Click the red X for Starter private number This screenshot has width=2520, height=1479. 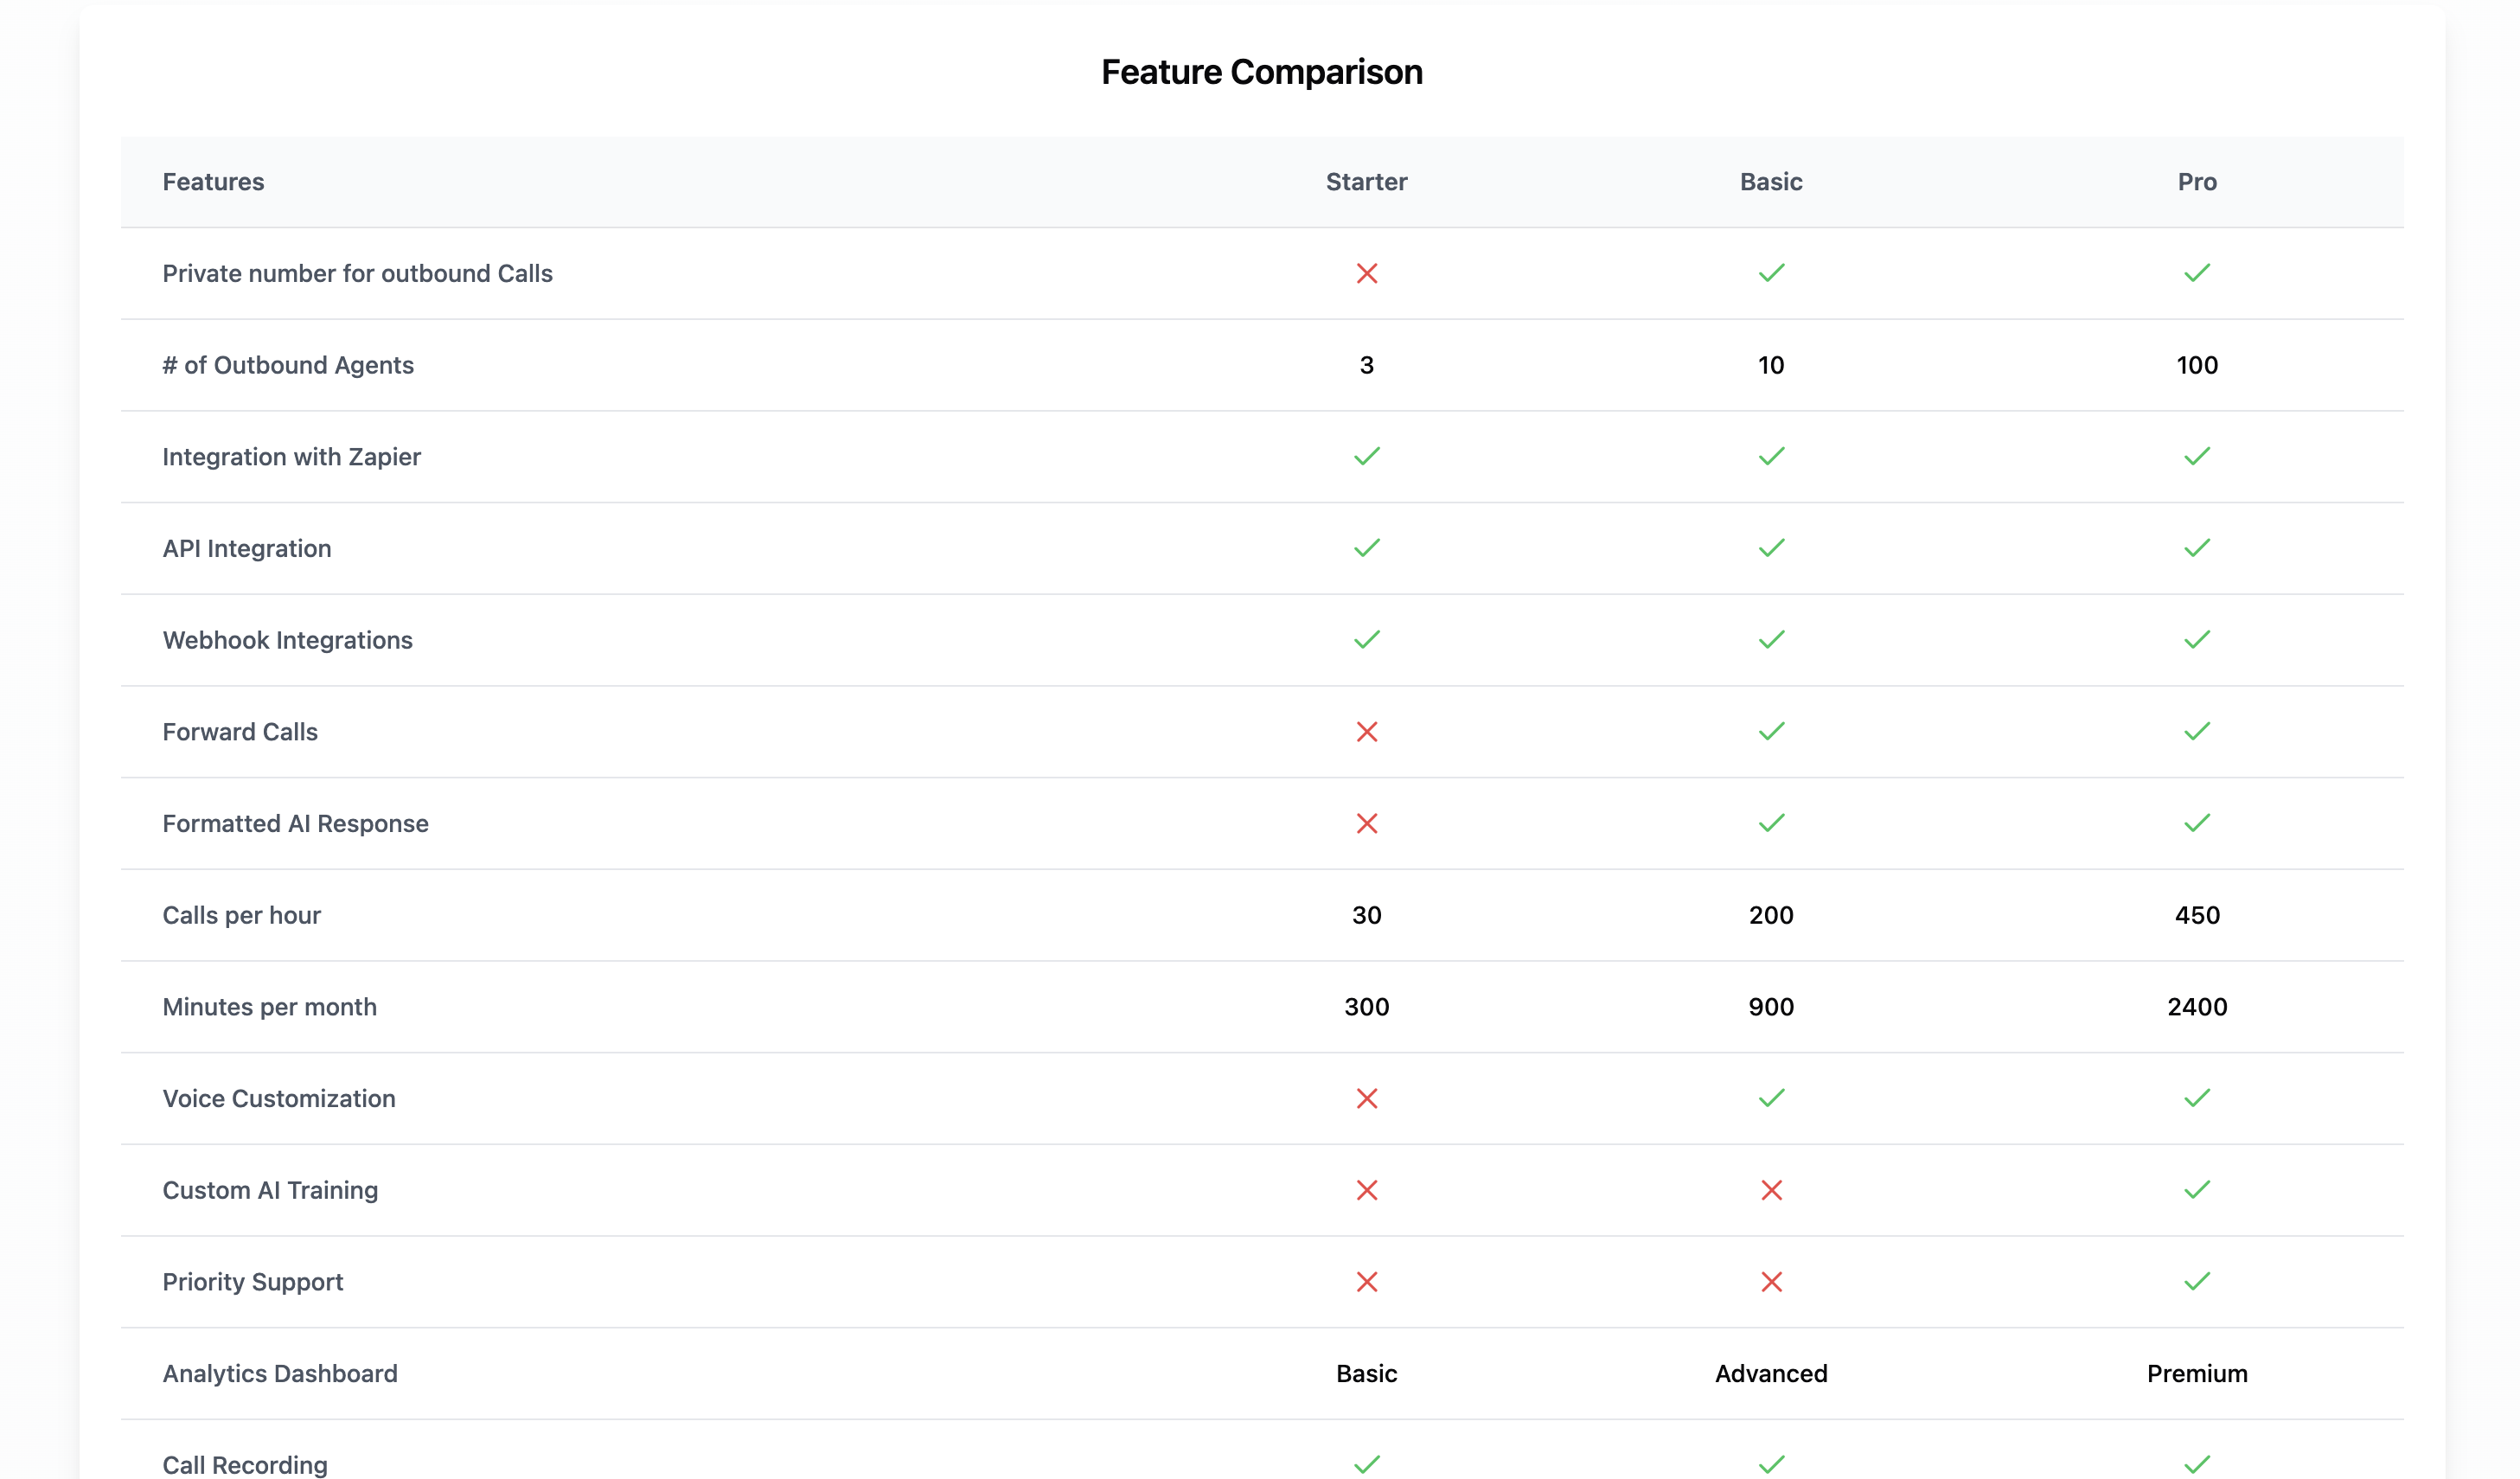click(x=1366, y=273)
